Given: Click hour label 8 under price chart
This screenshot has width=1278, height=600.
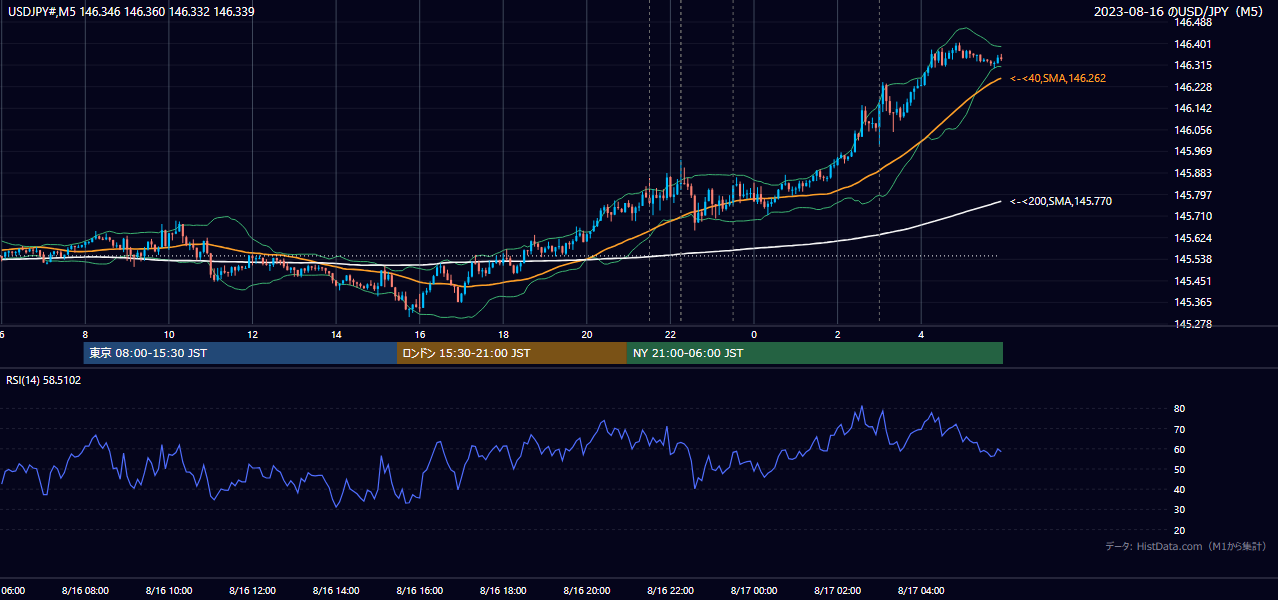Looking at the screenshot, I should coord(85,334).
